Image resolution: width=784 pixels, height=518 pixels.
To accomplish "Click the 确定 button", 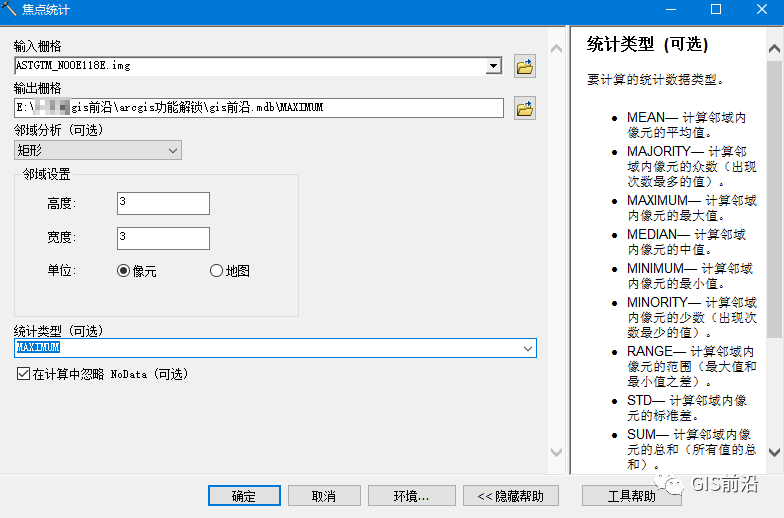I will [x=244, y=496].
